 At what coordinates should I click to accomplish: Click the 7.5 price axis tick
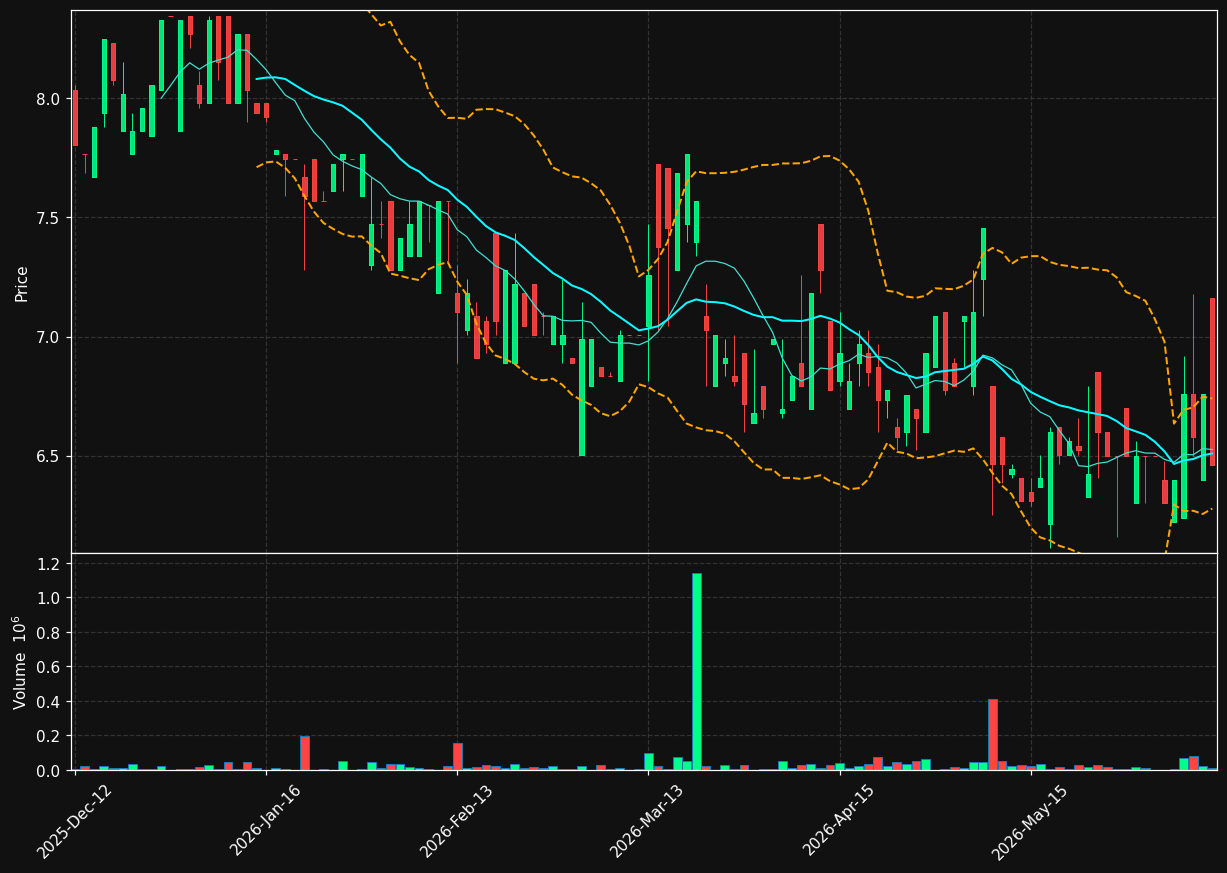click(50, 218)
